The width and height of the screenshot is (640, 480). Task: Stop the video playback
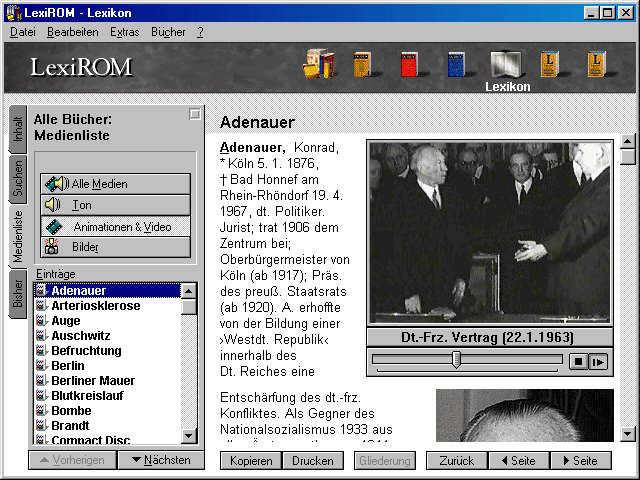578,362
